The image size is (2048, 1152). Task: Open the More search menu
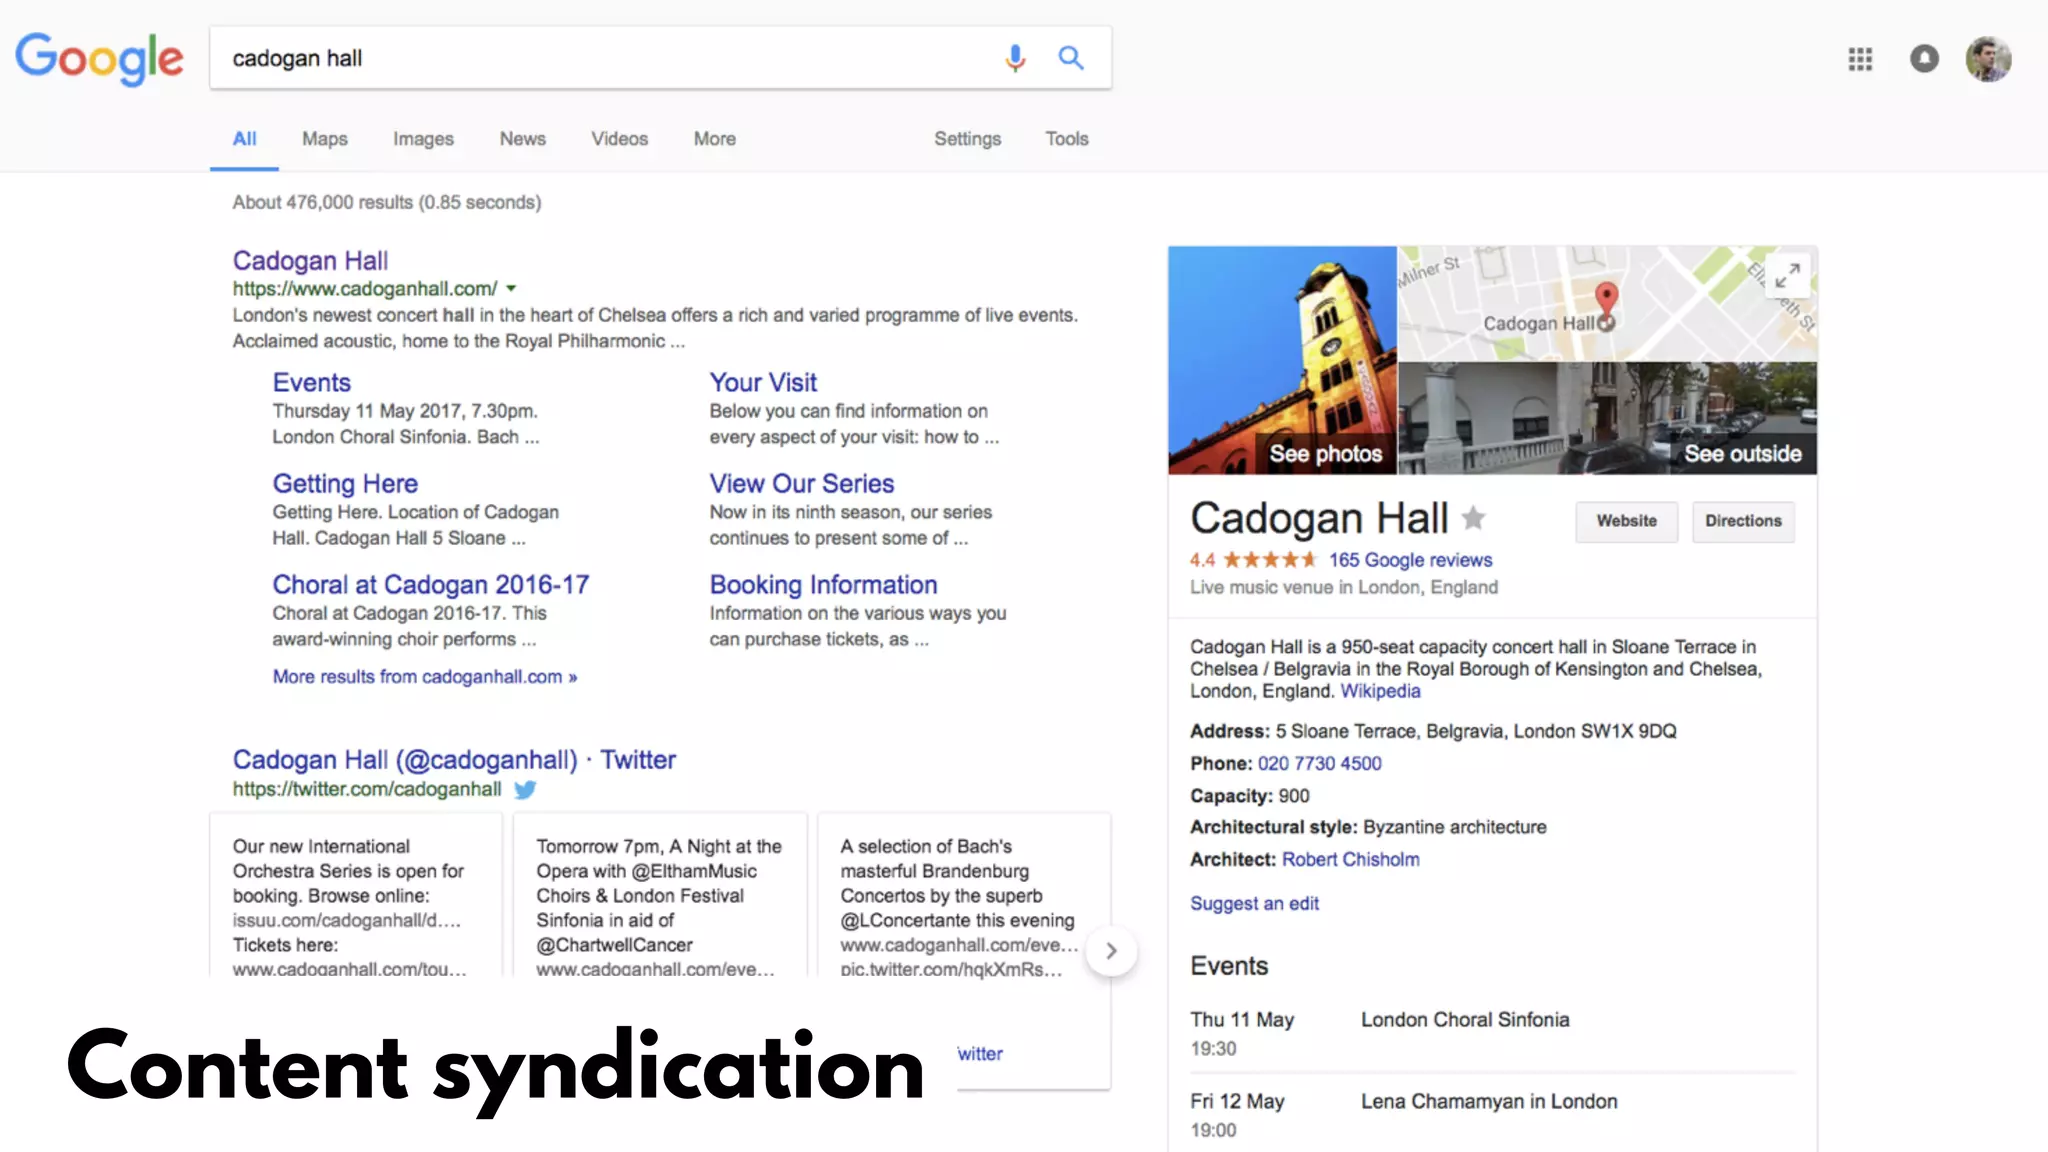pos(715,139)
